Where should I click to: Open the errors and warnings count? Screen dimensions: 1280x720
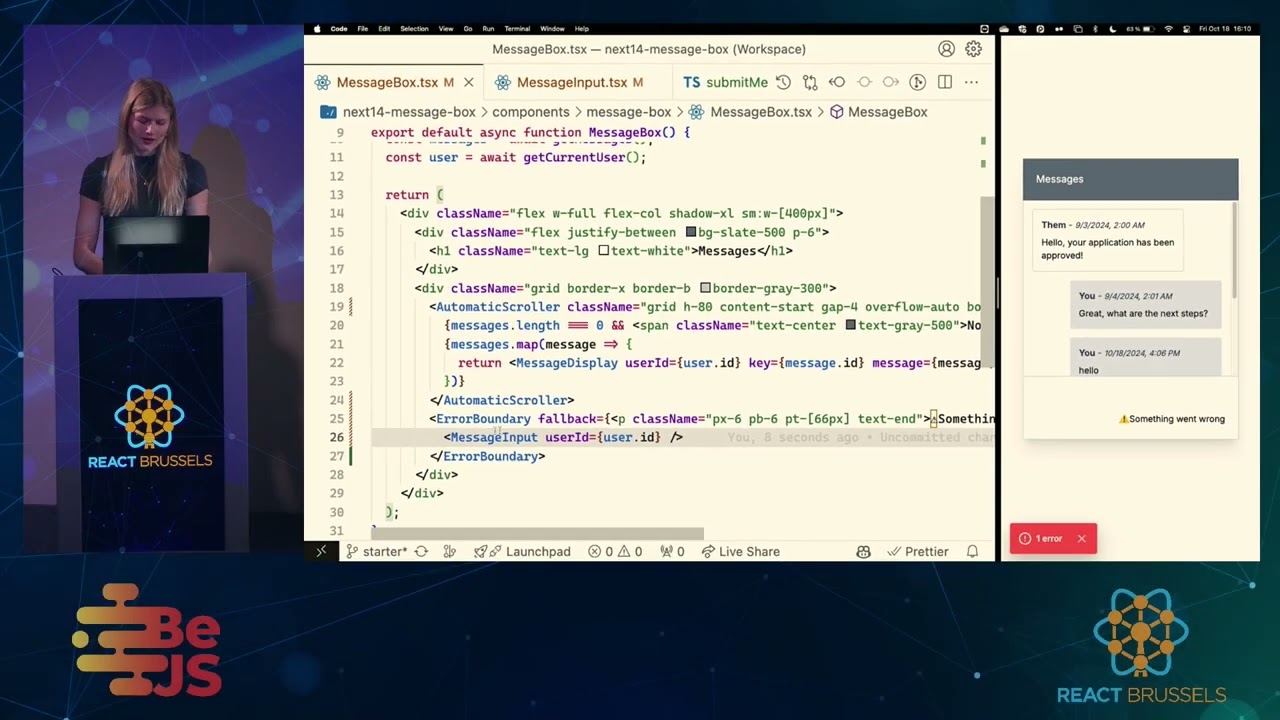tap(615, 551)
